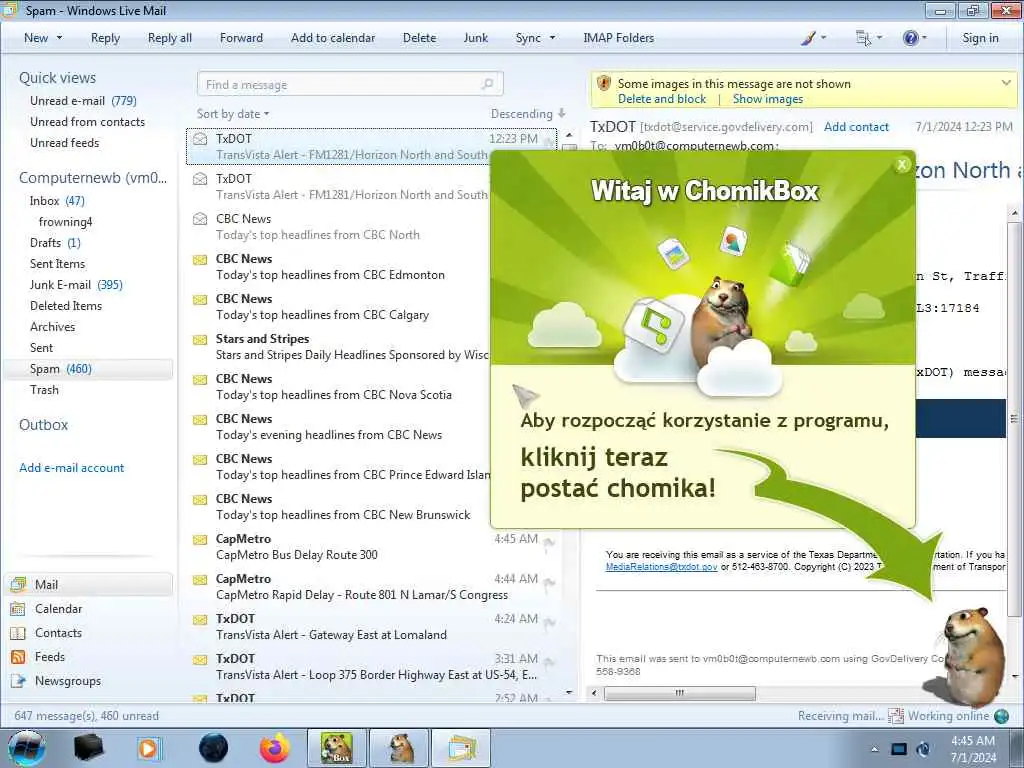Click the search magnifier icon
The image size is (1024, 768).
tap(487, 84)
